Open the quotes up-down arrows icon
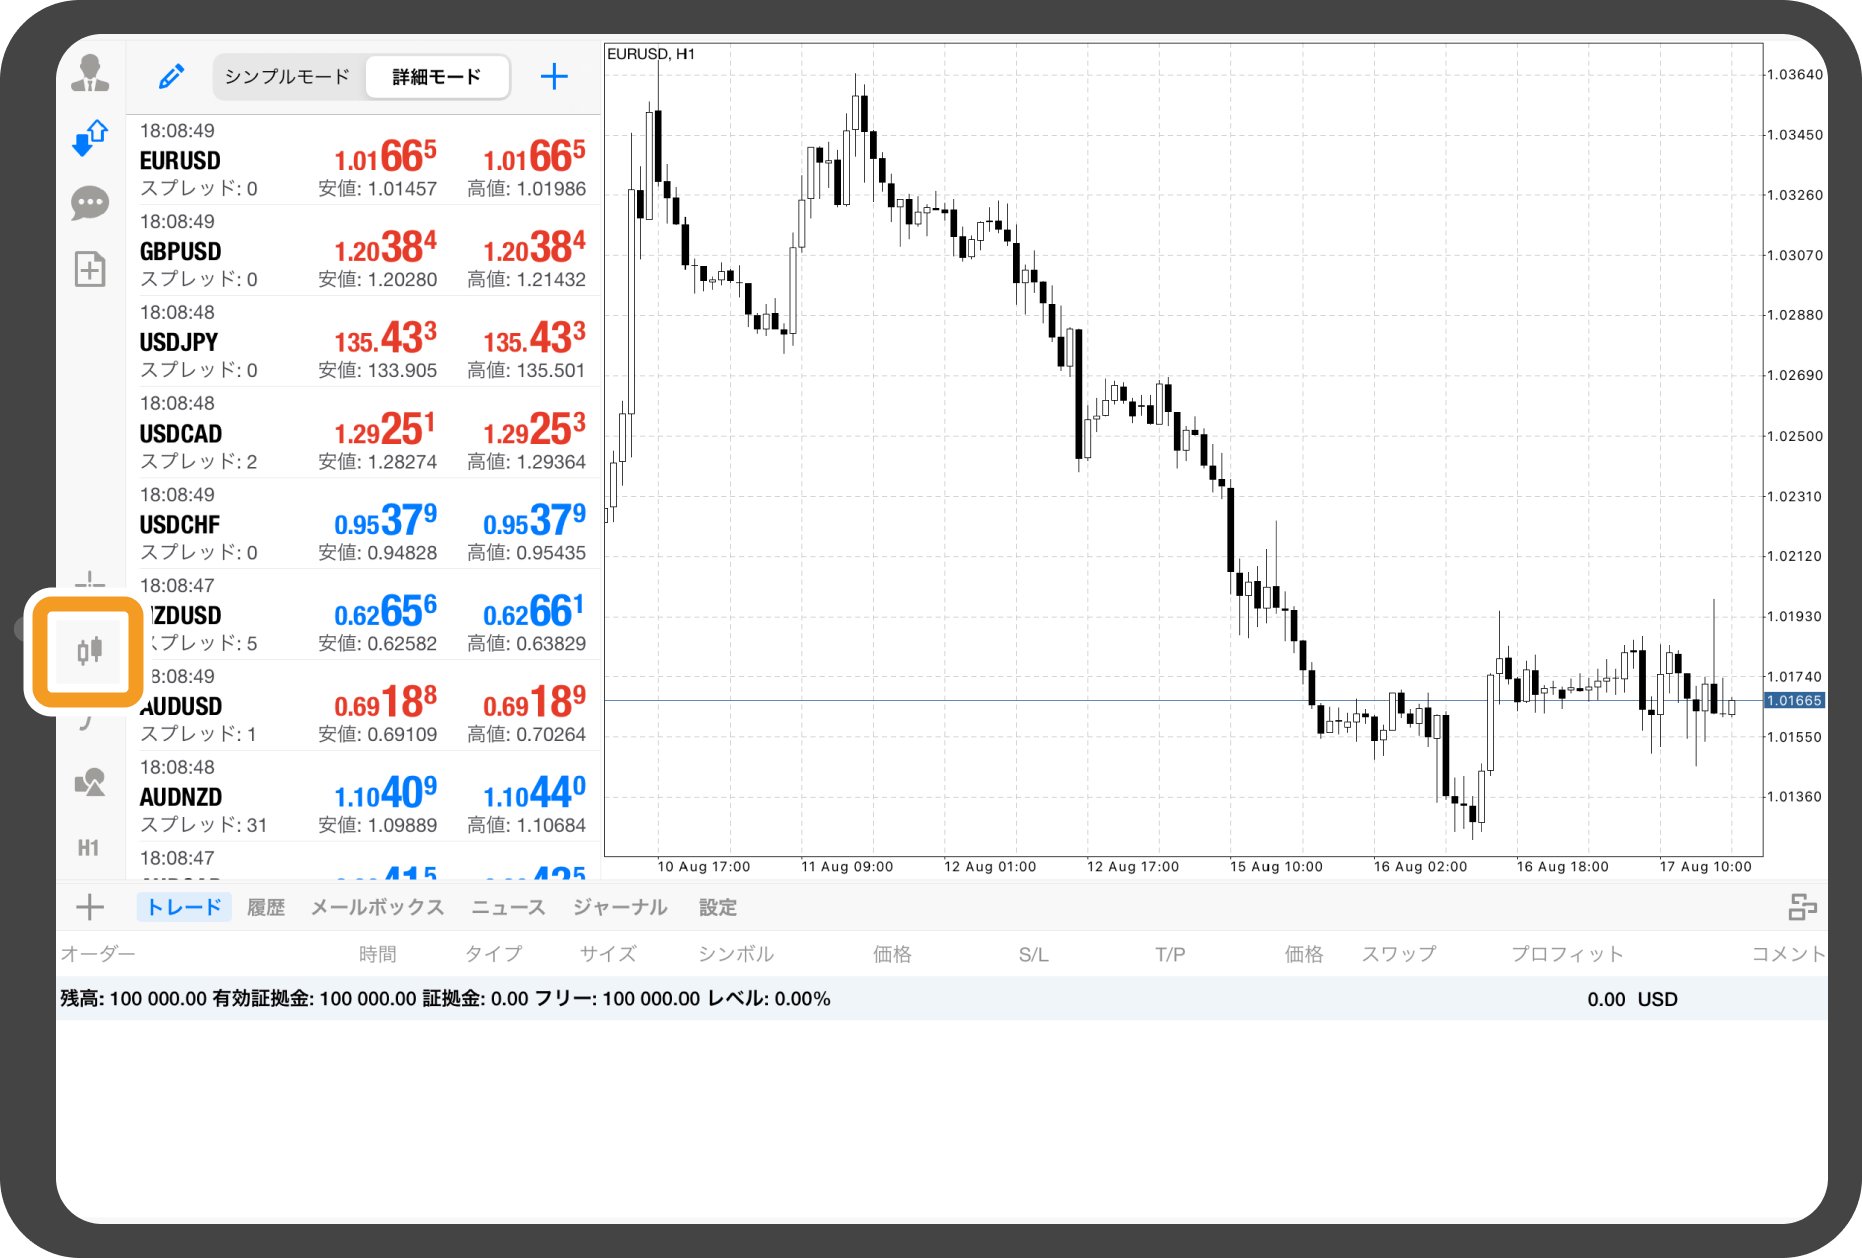The height and width of the screenshot is (1258, 1862). [x=90, y=138]
